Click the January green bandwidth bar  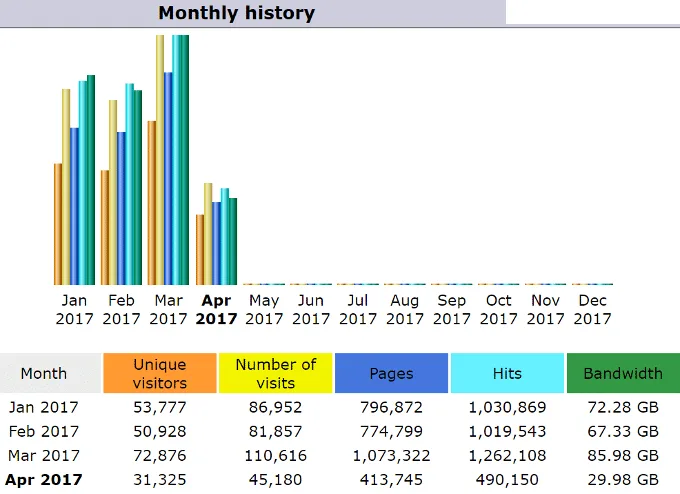pos(91,180)
